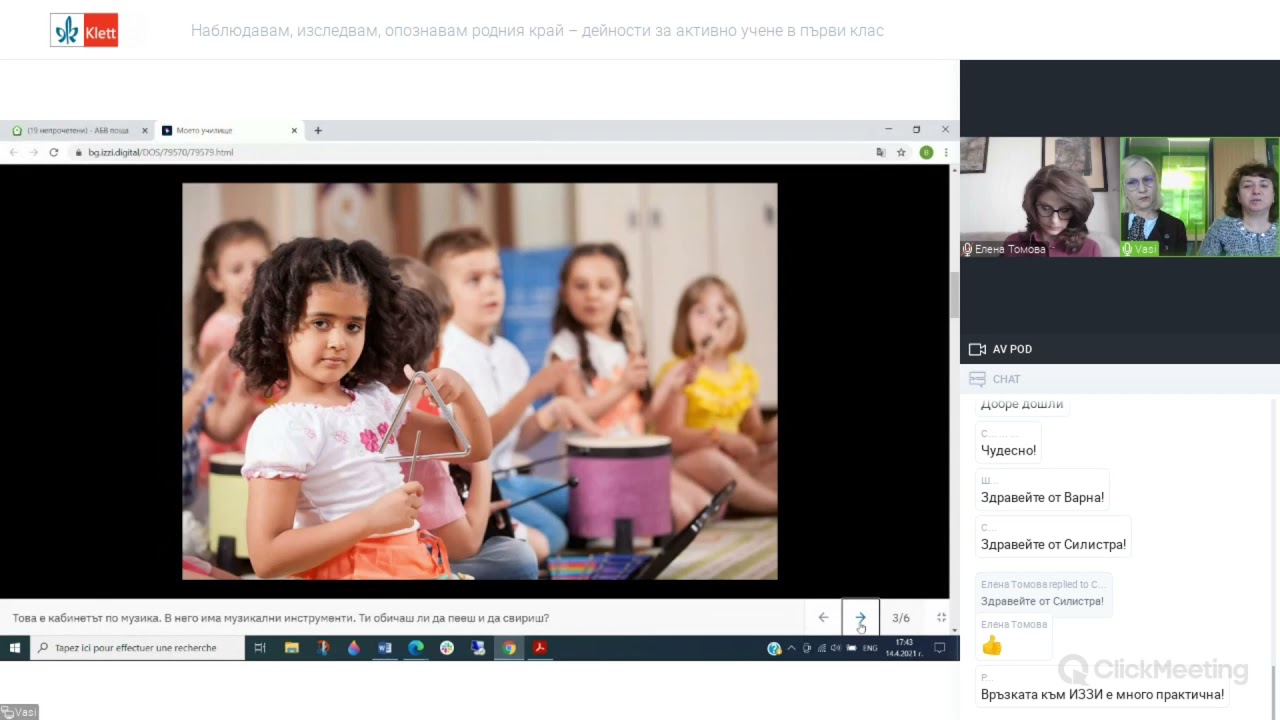Open a new Chrome tab with plus

318,130
